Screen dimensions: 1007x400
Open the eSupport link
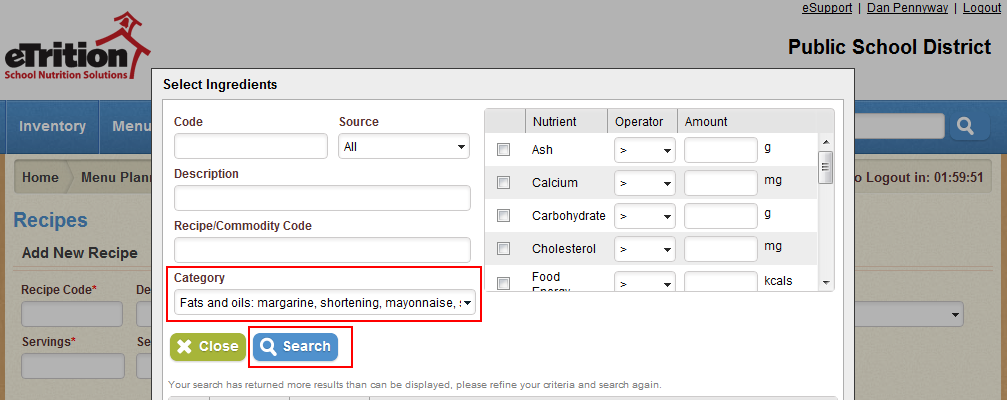827,8
